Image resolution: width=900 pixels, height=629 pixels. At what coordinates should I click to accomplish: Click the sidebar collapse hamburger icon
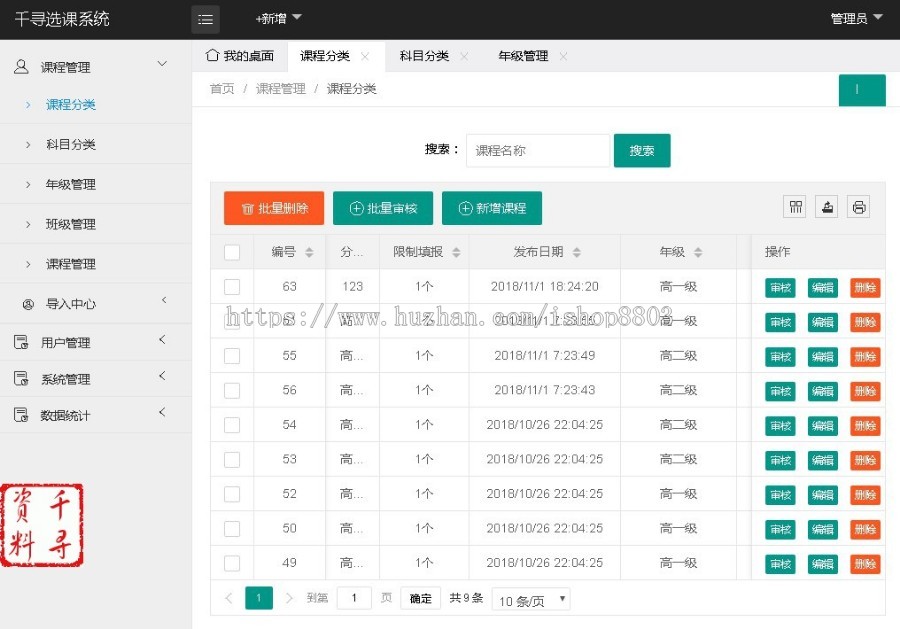tap(206, 19)
